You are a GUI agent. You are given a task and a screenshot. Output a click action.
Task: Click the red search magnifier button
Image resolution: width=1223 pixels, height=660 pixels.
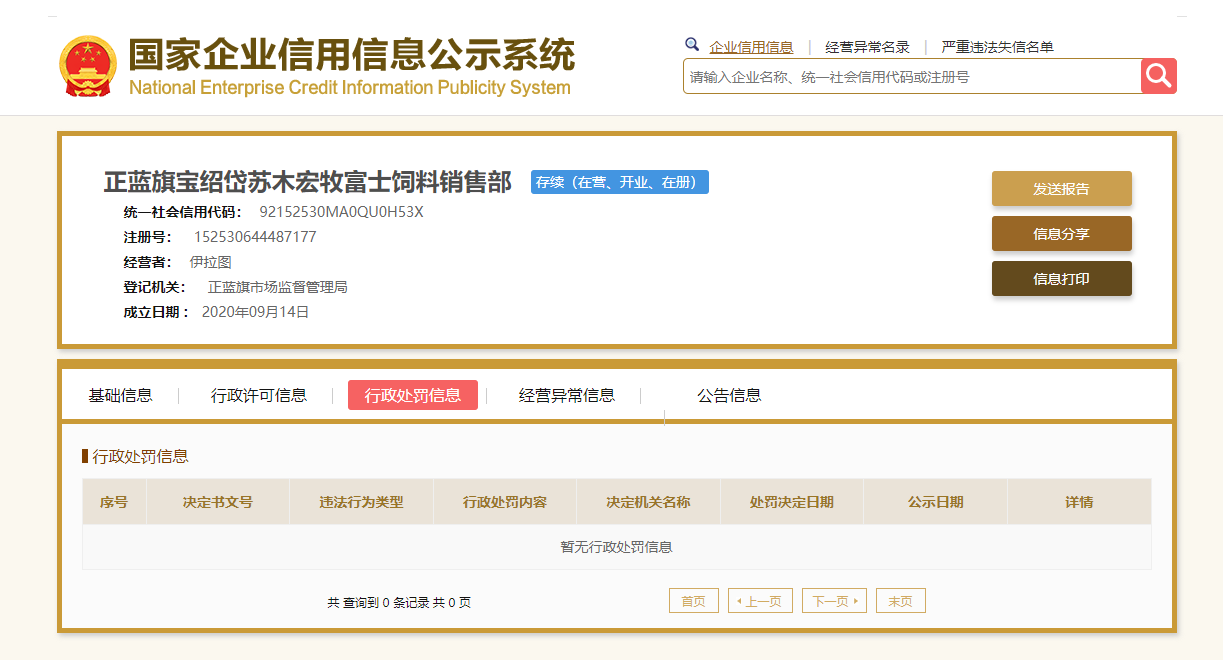coord(1159,76)
